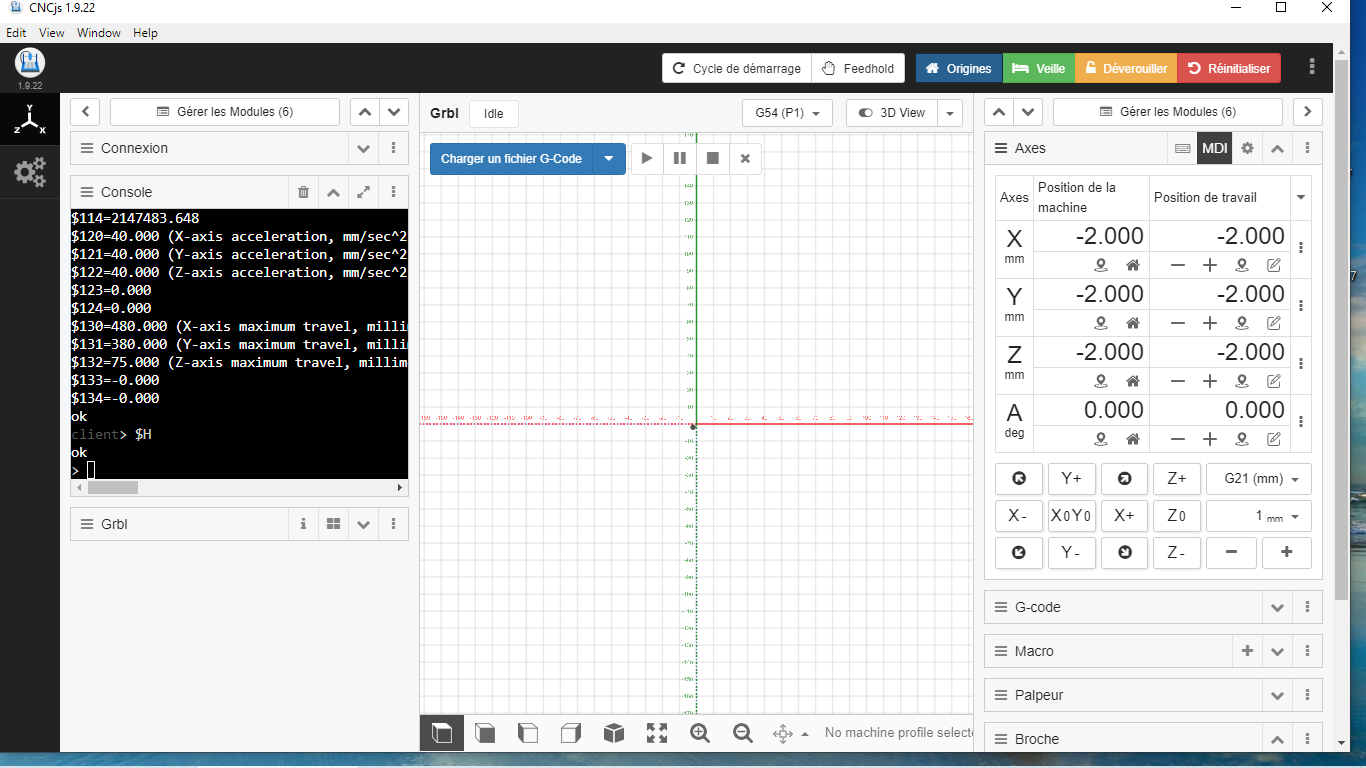Click the Play G-code button
This screenshot has height=768, width=1366.
click(x=647, y=158)
